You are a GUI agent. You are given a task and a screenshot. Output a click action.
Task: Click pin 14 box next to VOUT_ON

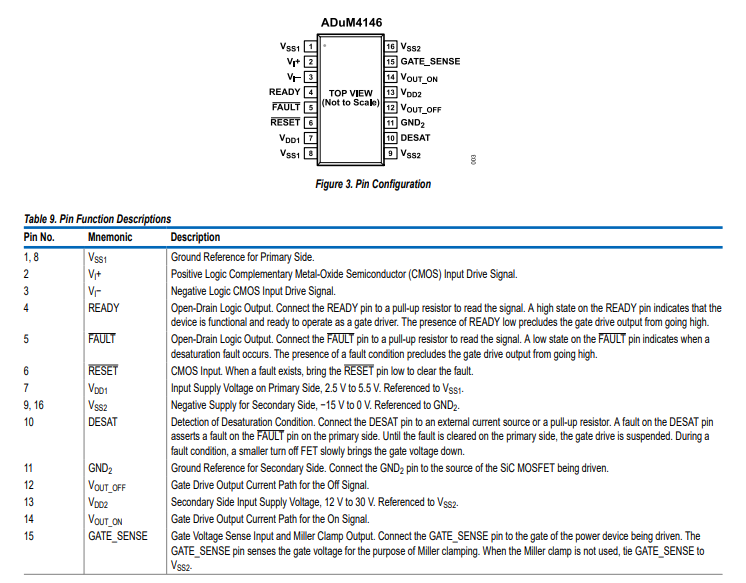pos(391,77)
